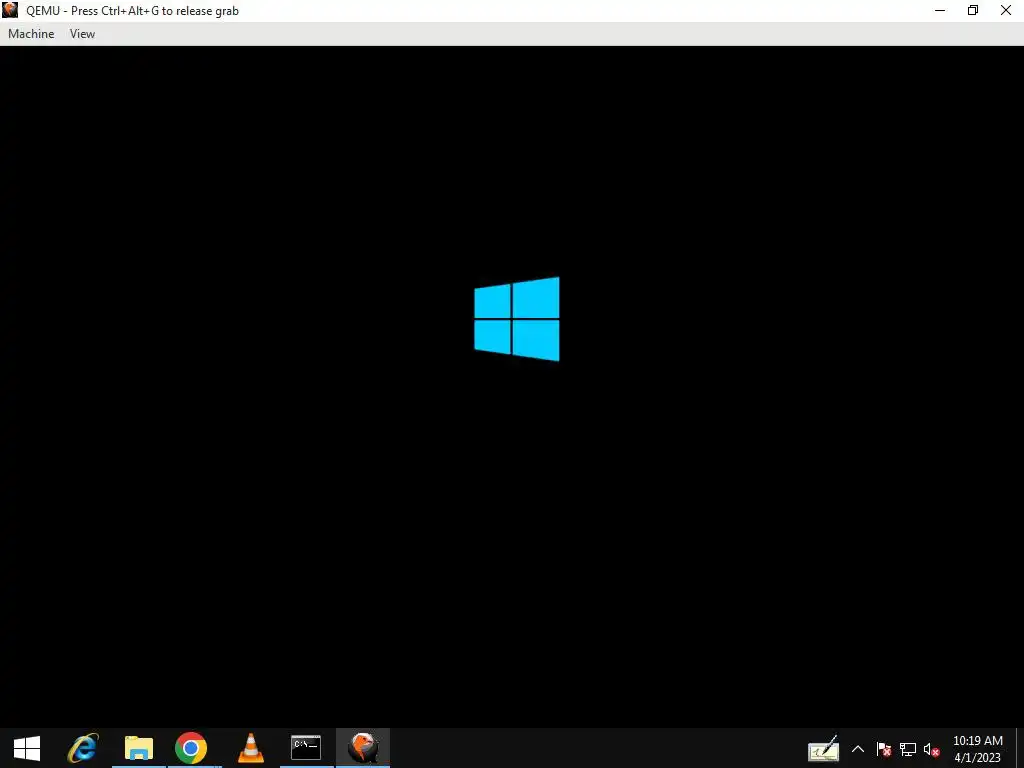Restore down the QEMU window

pyautogui.click(x=973, y=10)
